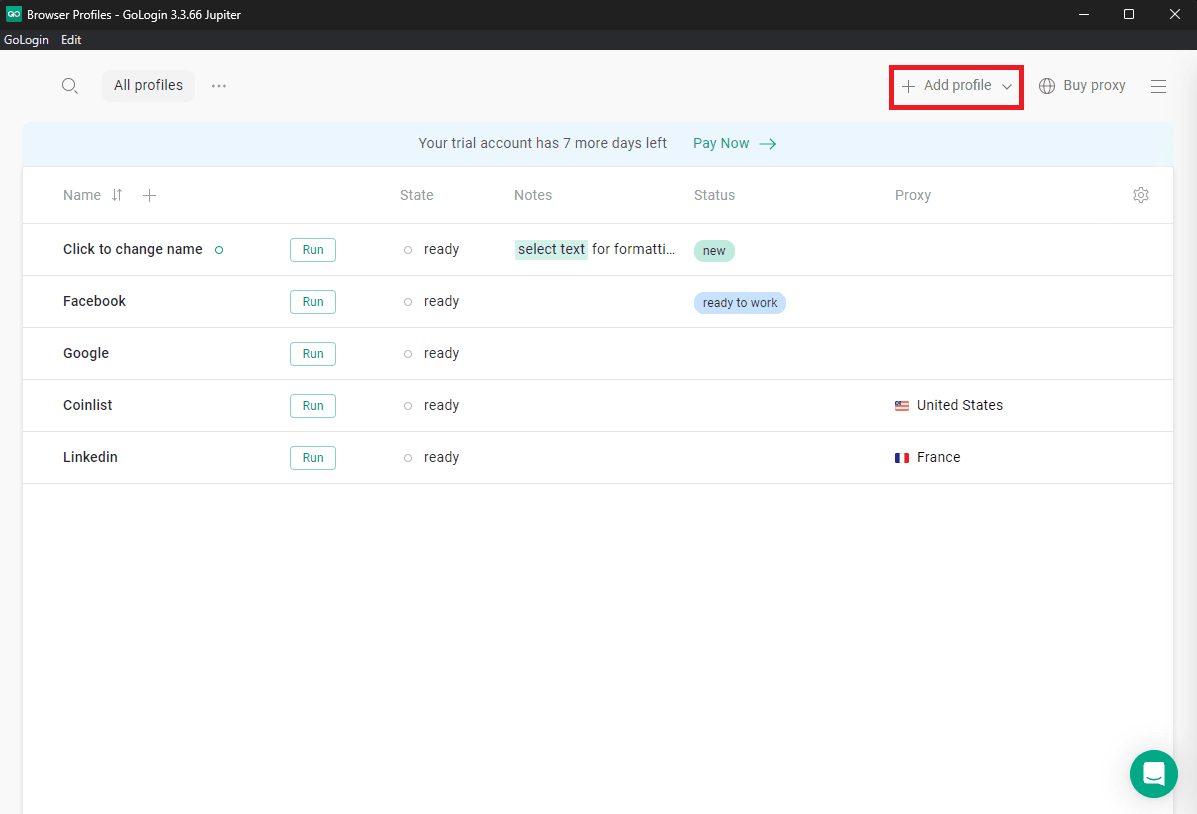This screenshot has height=814, width=1197.
Task: Run the Google profile
Action: tap(313, 354)
